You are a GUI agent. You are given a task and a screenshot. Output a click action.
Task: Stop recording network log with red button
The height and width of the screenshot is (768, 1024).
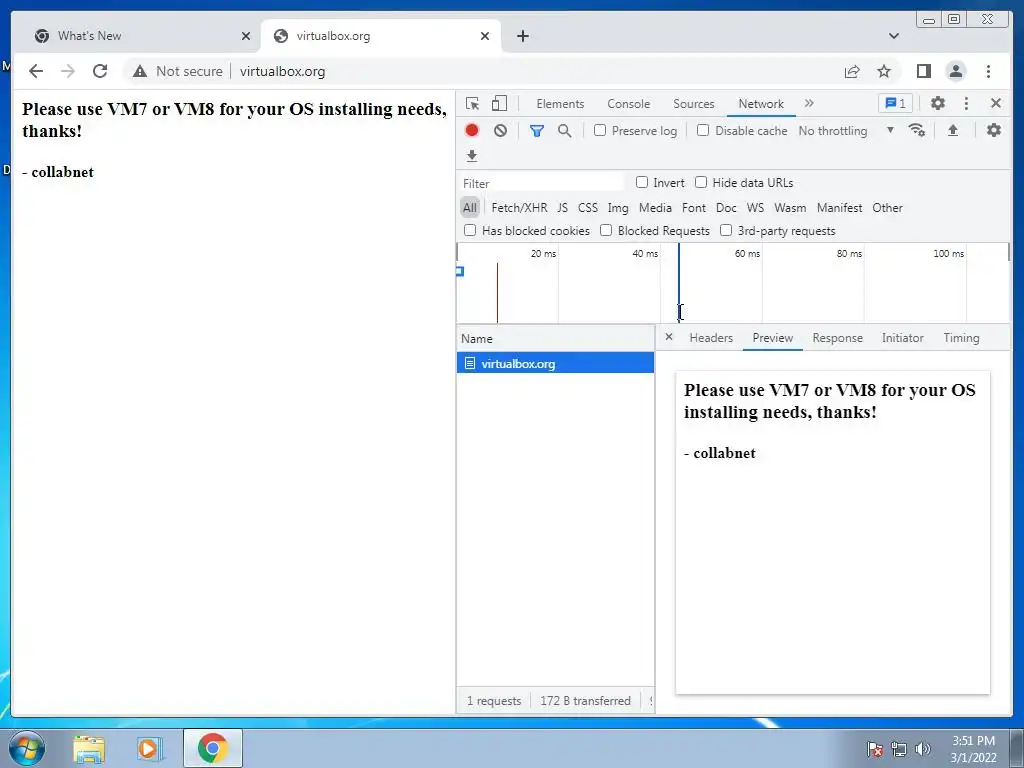[472, 131]
